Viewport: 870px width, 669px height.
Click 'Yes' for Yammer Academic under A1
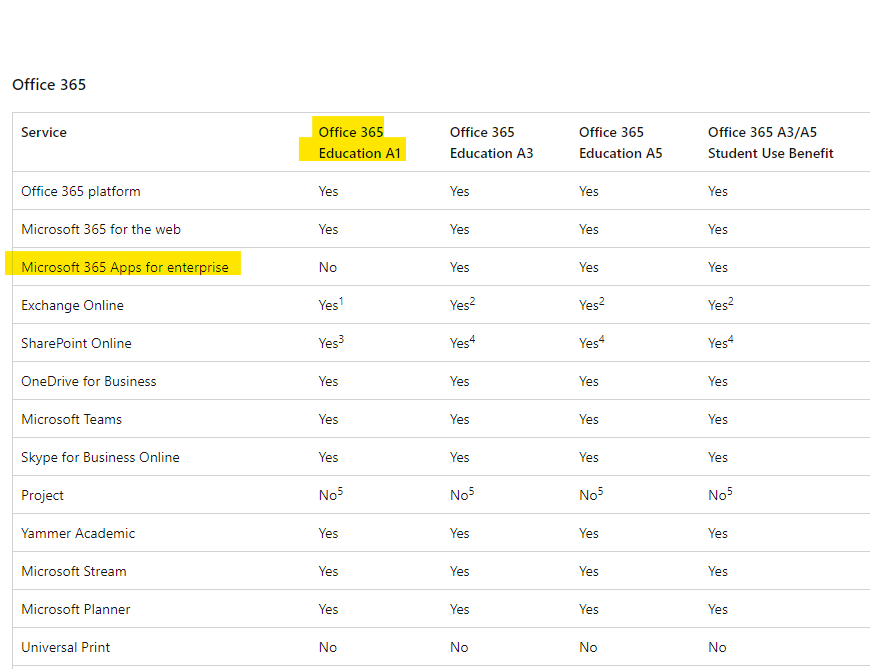pos(328,533)
